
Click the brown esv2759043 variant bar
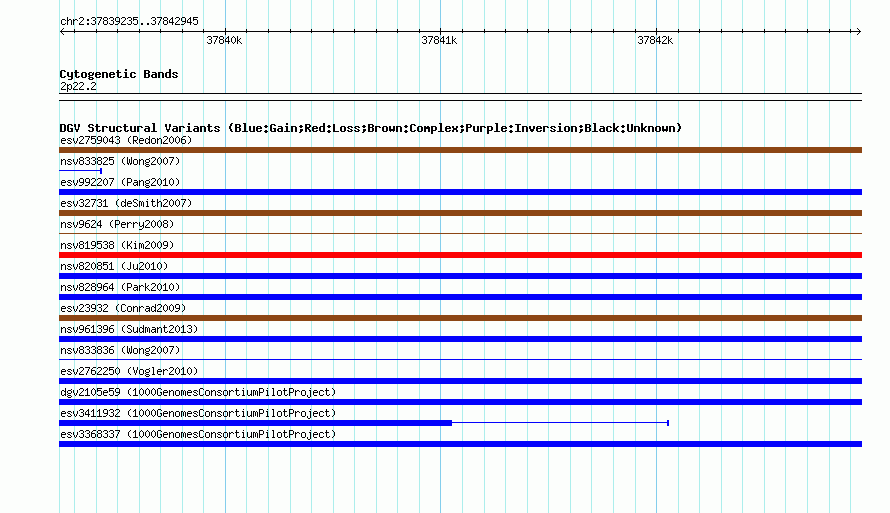(460, 150)
